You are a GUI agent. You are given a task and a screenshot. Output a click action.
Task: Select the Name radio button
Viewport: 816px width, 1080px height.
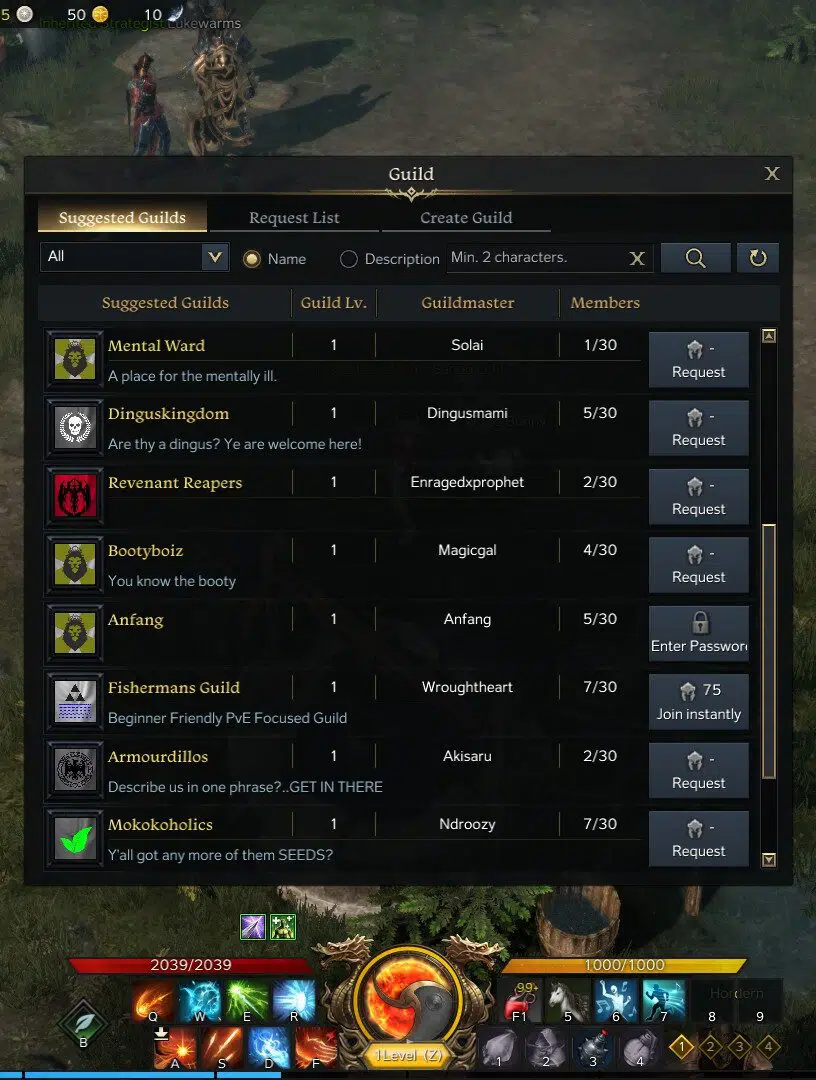click(252, 259)
